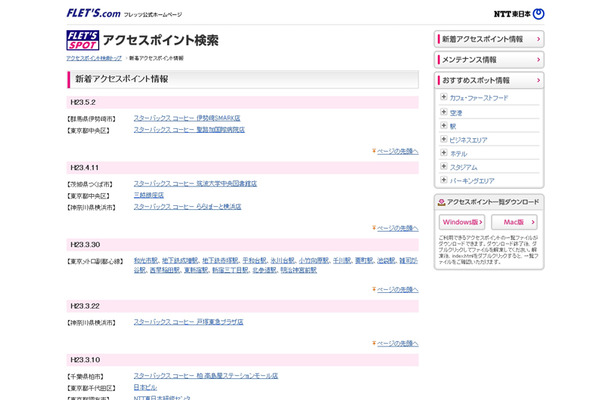Screen dimensions: 610x400
Task: Click the FLET'S SPOT logo badge
Action: pos(82,40)
